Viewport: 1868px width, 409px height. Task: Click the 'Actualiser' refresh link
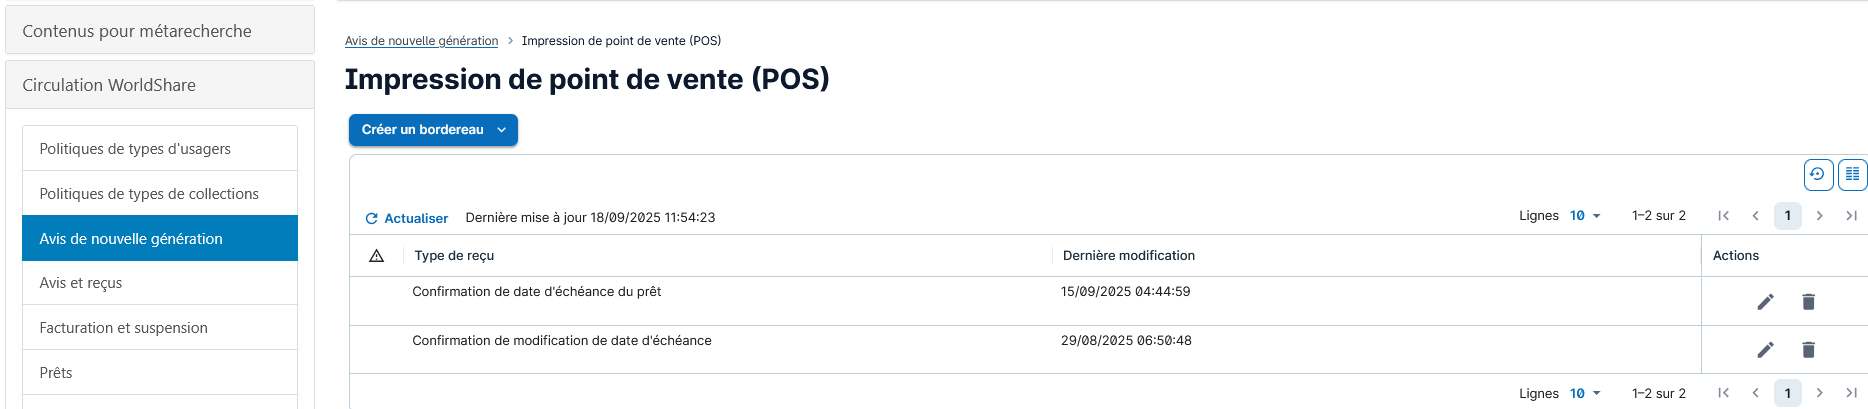tap(407, 218)
